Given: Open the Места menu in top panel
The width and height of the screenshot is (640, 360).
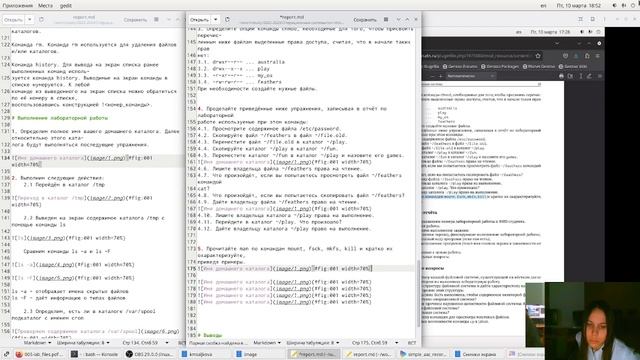Looking at the screenshot, I should 45,6.
